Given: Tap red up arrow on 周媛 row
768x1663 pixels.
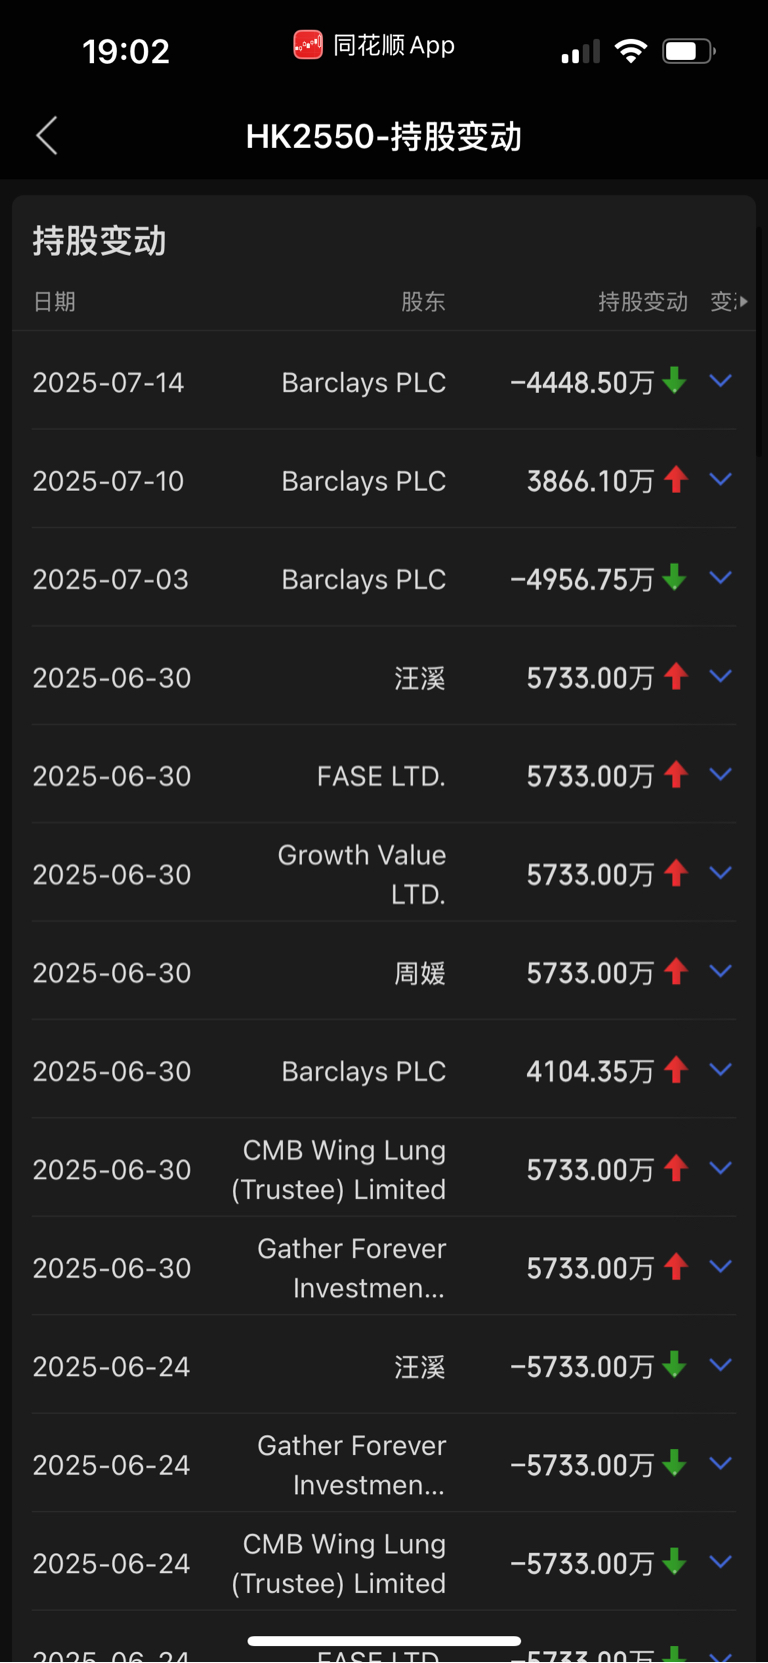Looking at the screenshot, I should click(676, 971).
